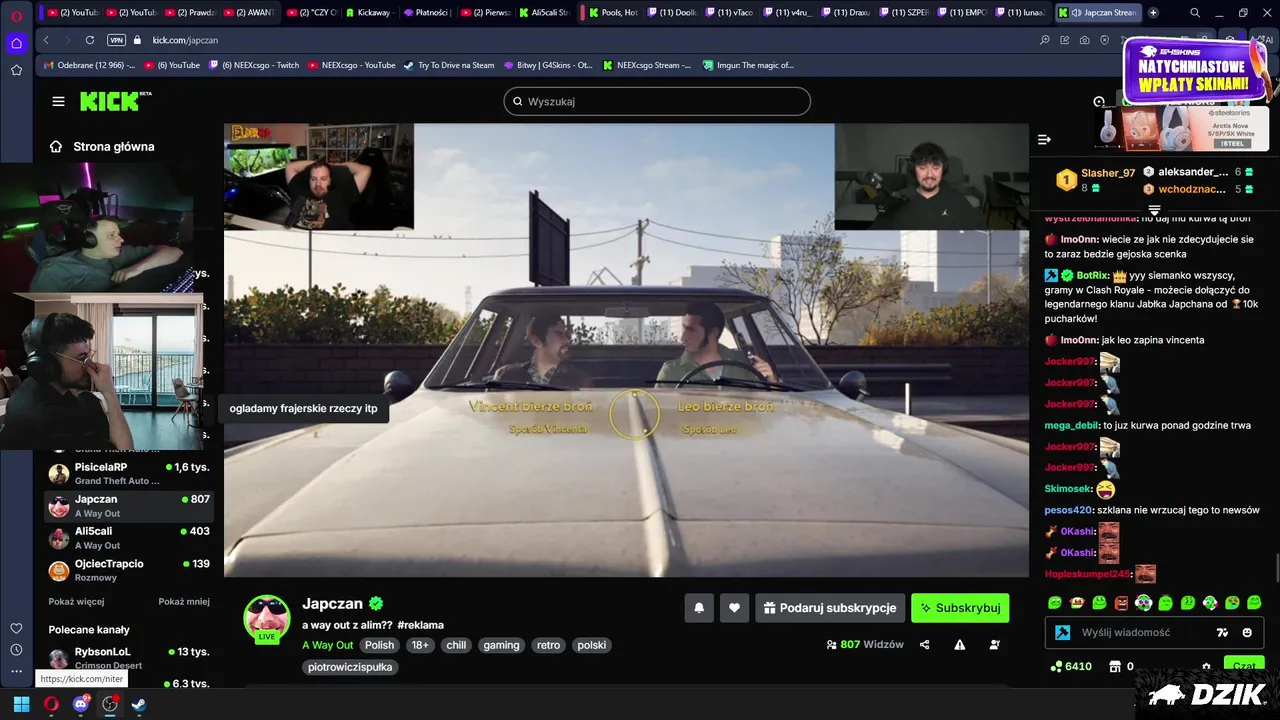This screenshot has width=1280, height=720.
Task: Open the chat shop icon
Action: tap(1116, 666)
